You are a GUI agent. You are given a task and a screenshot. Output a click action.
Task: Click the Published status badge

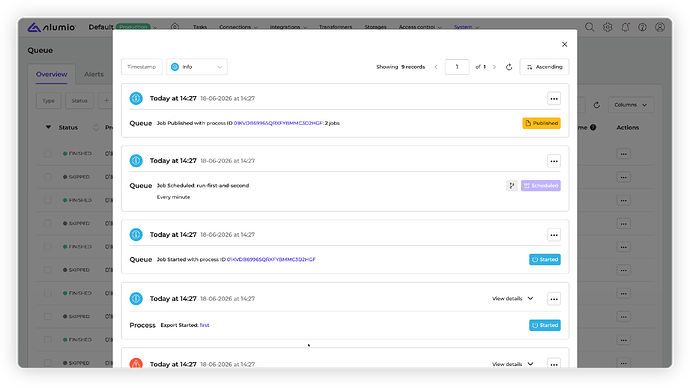[541, 123]
